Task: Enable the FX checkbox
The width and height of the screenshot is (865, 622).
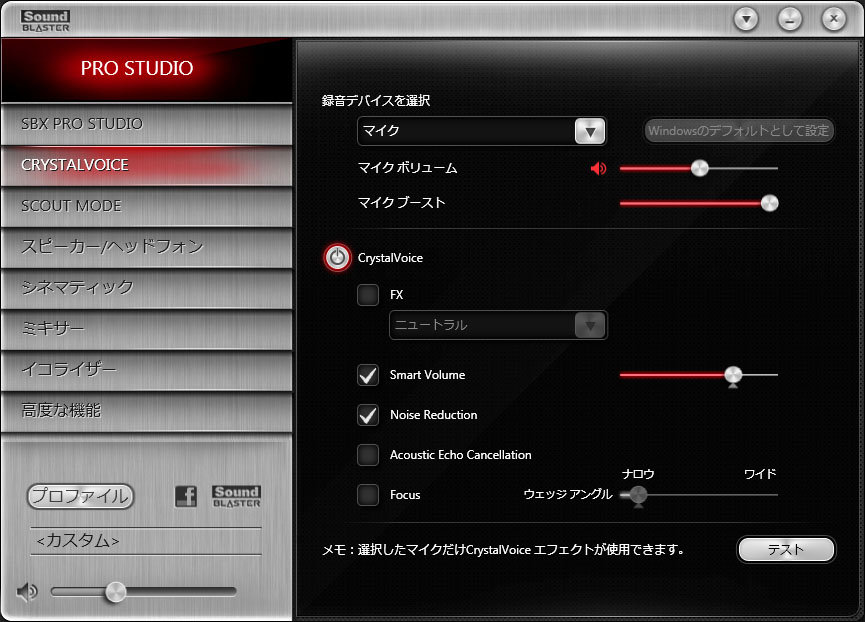Action: [x=368, y=295]
